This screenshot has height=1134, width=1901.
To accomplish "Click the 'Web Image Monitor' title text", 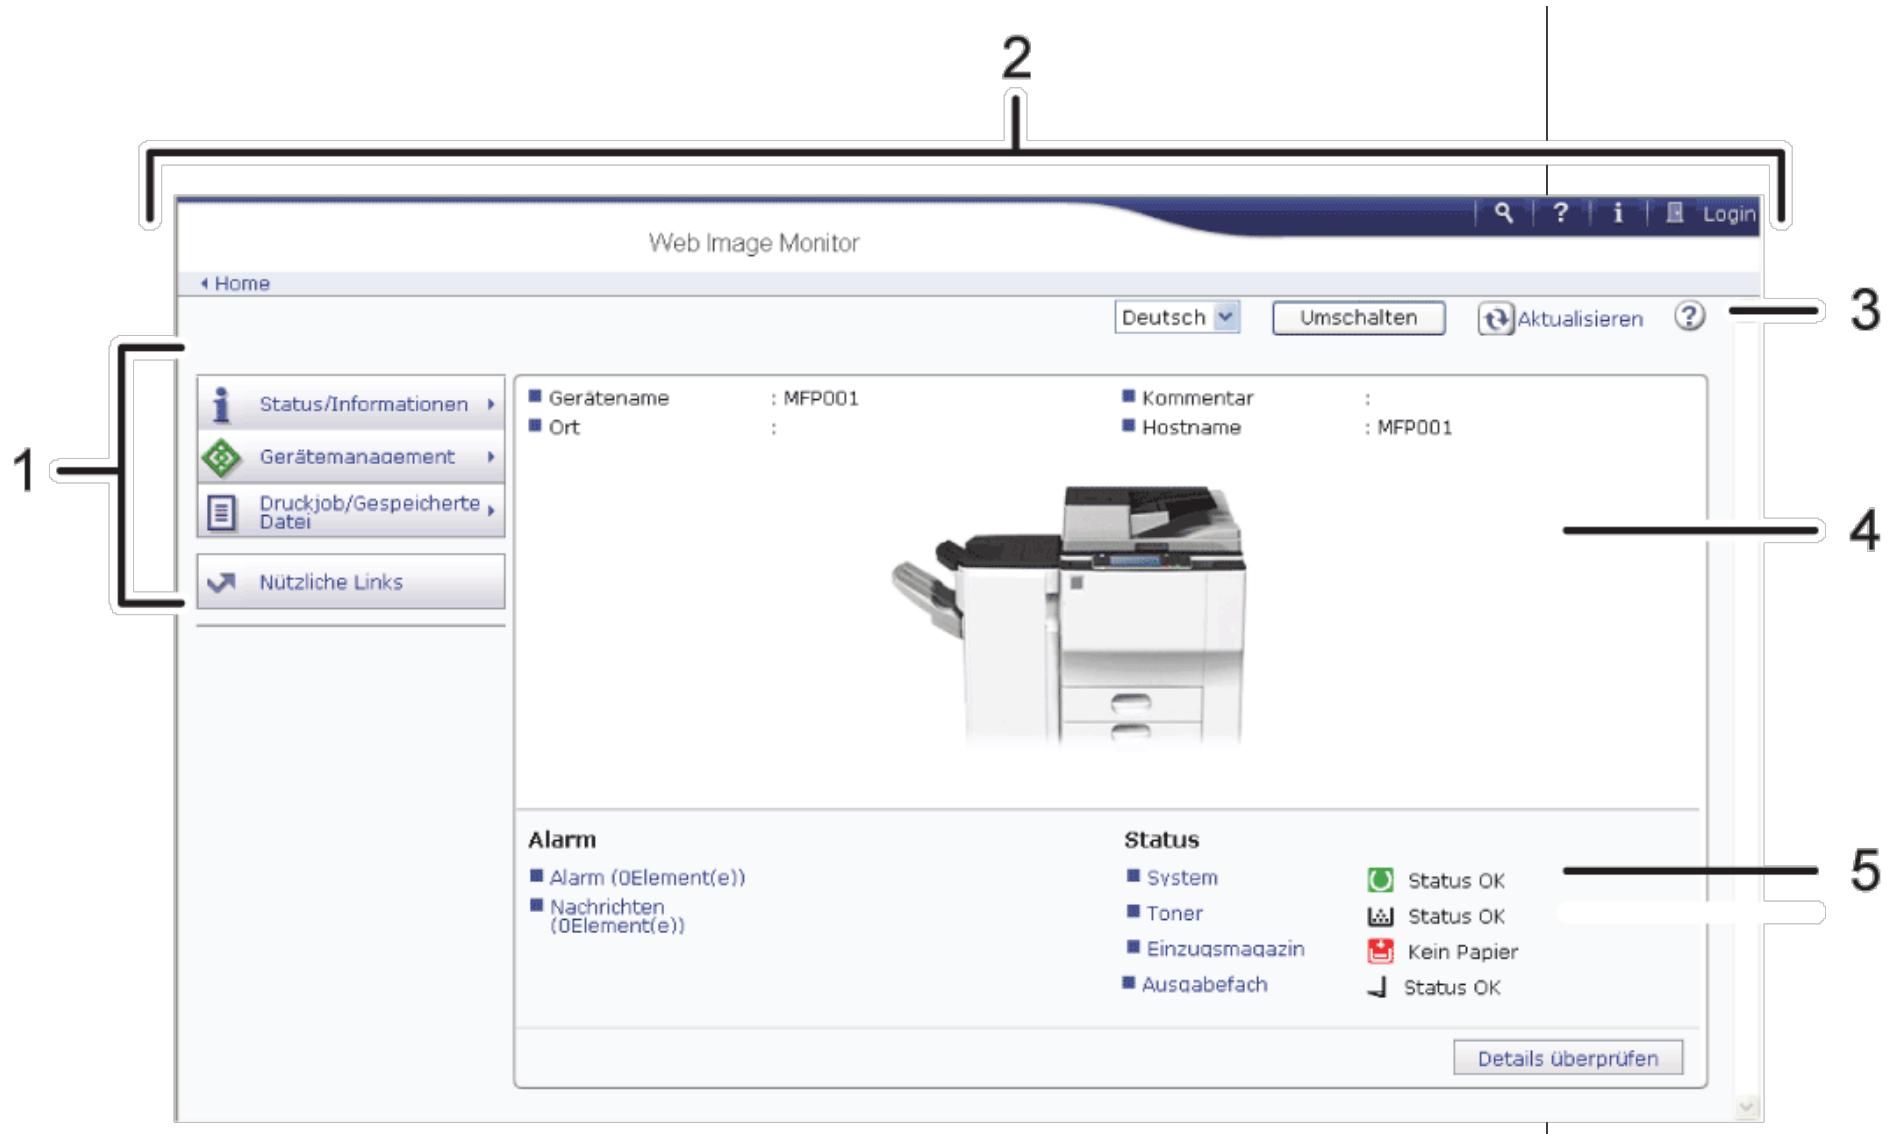I will (x=754, y=243).
